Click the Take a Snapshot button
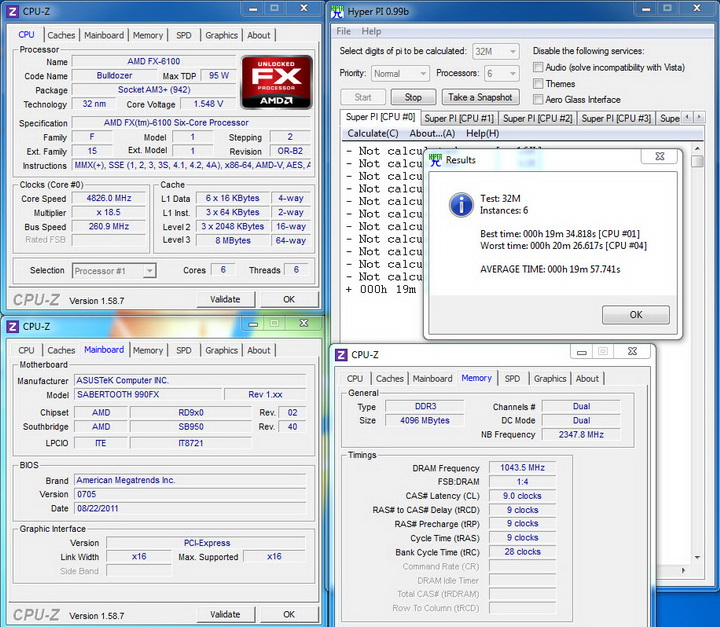720x627 pixels. [x=480, y=97]
